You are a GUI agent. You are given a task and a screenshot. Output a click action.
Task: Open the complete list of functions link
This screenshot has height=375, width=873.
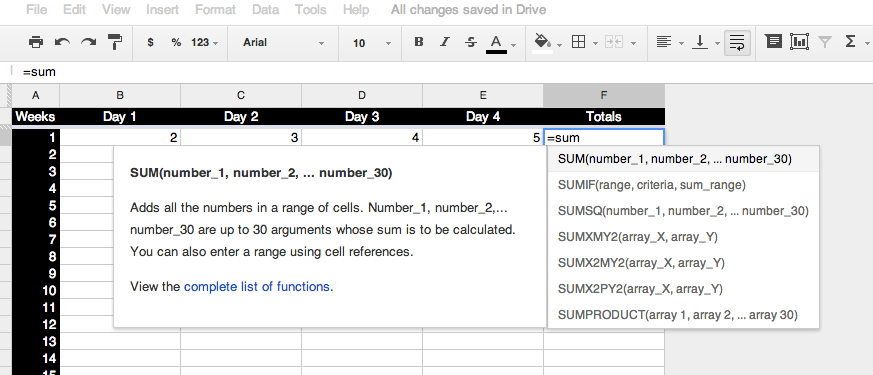point(257,287)
